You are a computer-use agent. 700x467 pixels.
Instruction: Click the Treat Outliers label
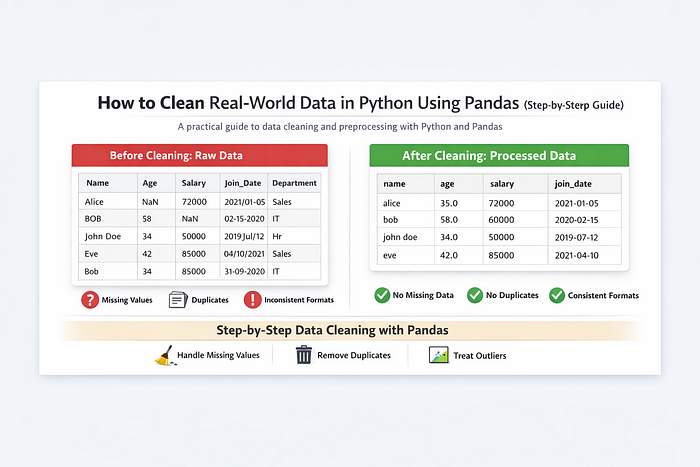coord(480,356)
